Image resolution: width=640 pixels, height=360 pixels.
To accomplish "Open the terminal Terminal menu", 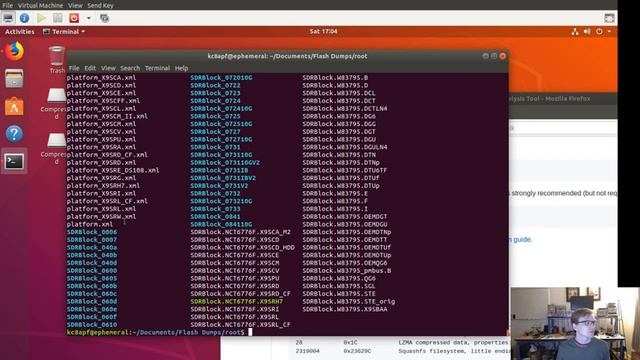I will coord(157,68).
